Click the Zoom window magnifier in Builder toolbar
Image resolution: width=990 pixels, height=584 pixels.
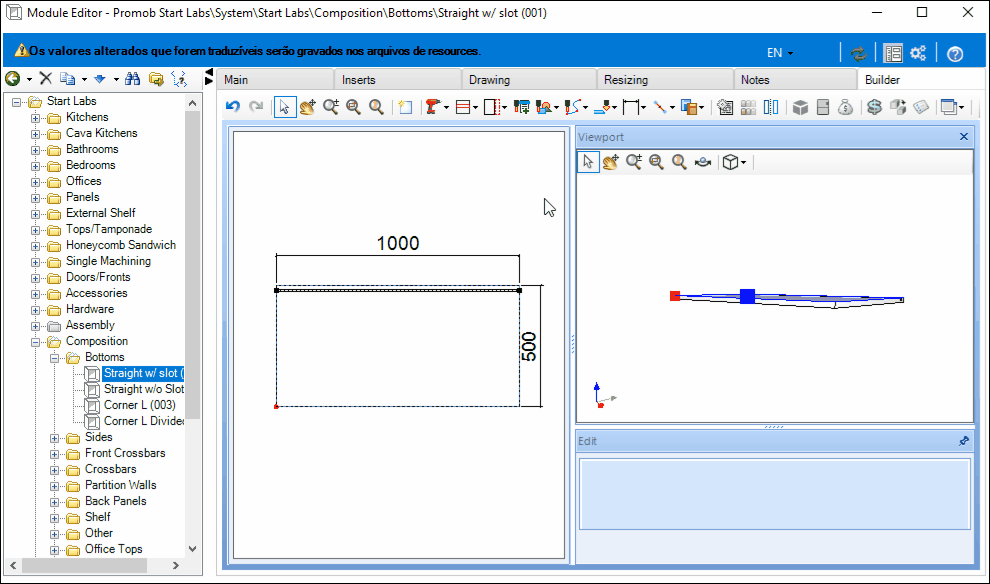click(354, 107)
